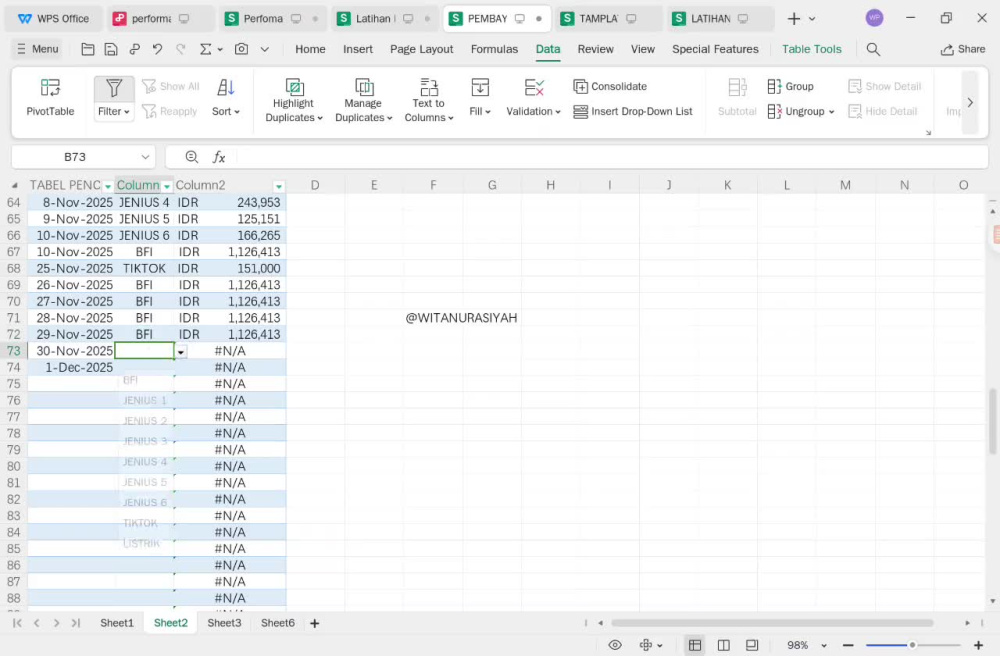Open the Review ribbon tab
1000x656 pixels.
[x=596, y=49]
